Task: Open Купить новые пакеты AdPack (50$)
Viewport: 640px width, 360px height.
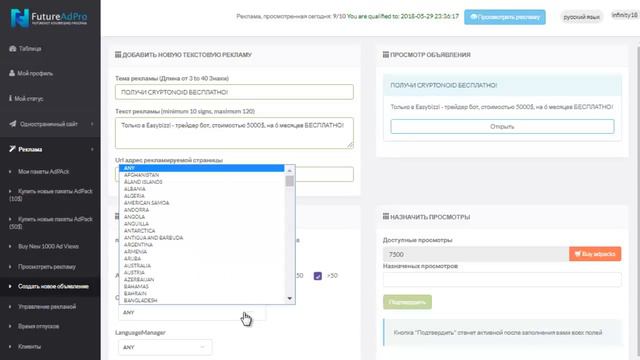Action: [x=51, y=222]
